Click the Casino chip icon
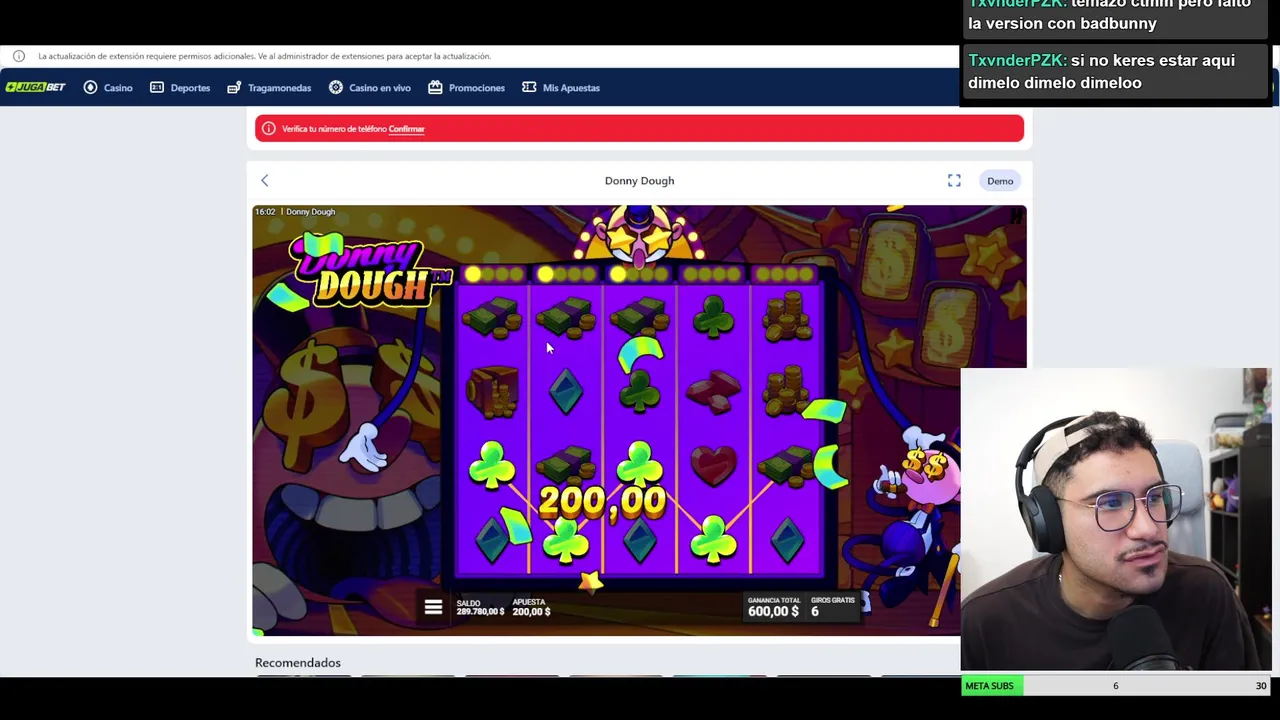Screen dimensions: 1280x720 tap(91, 88)
